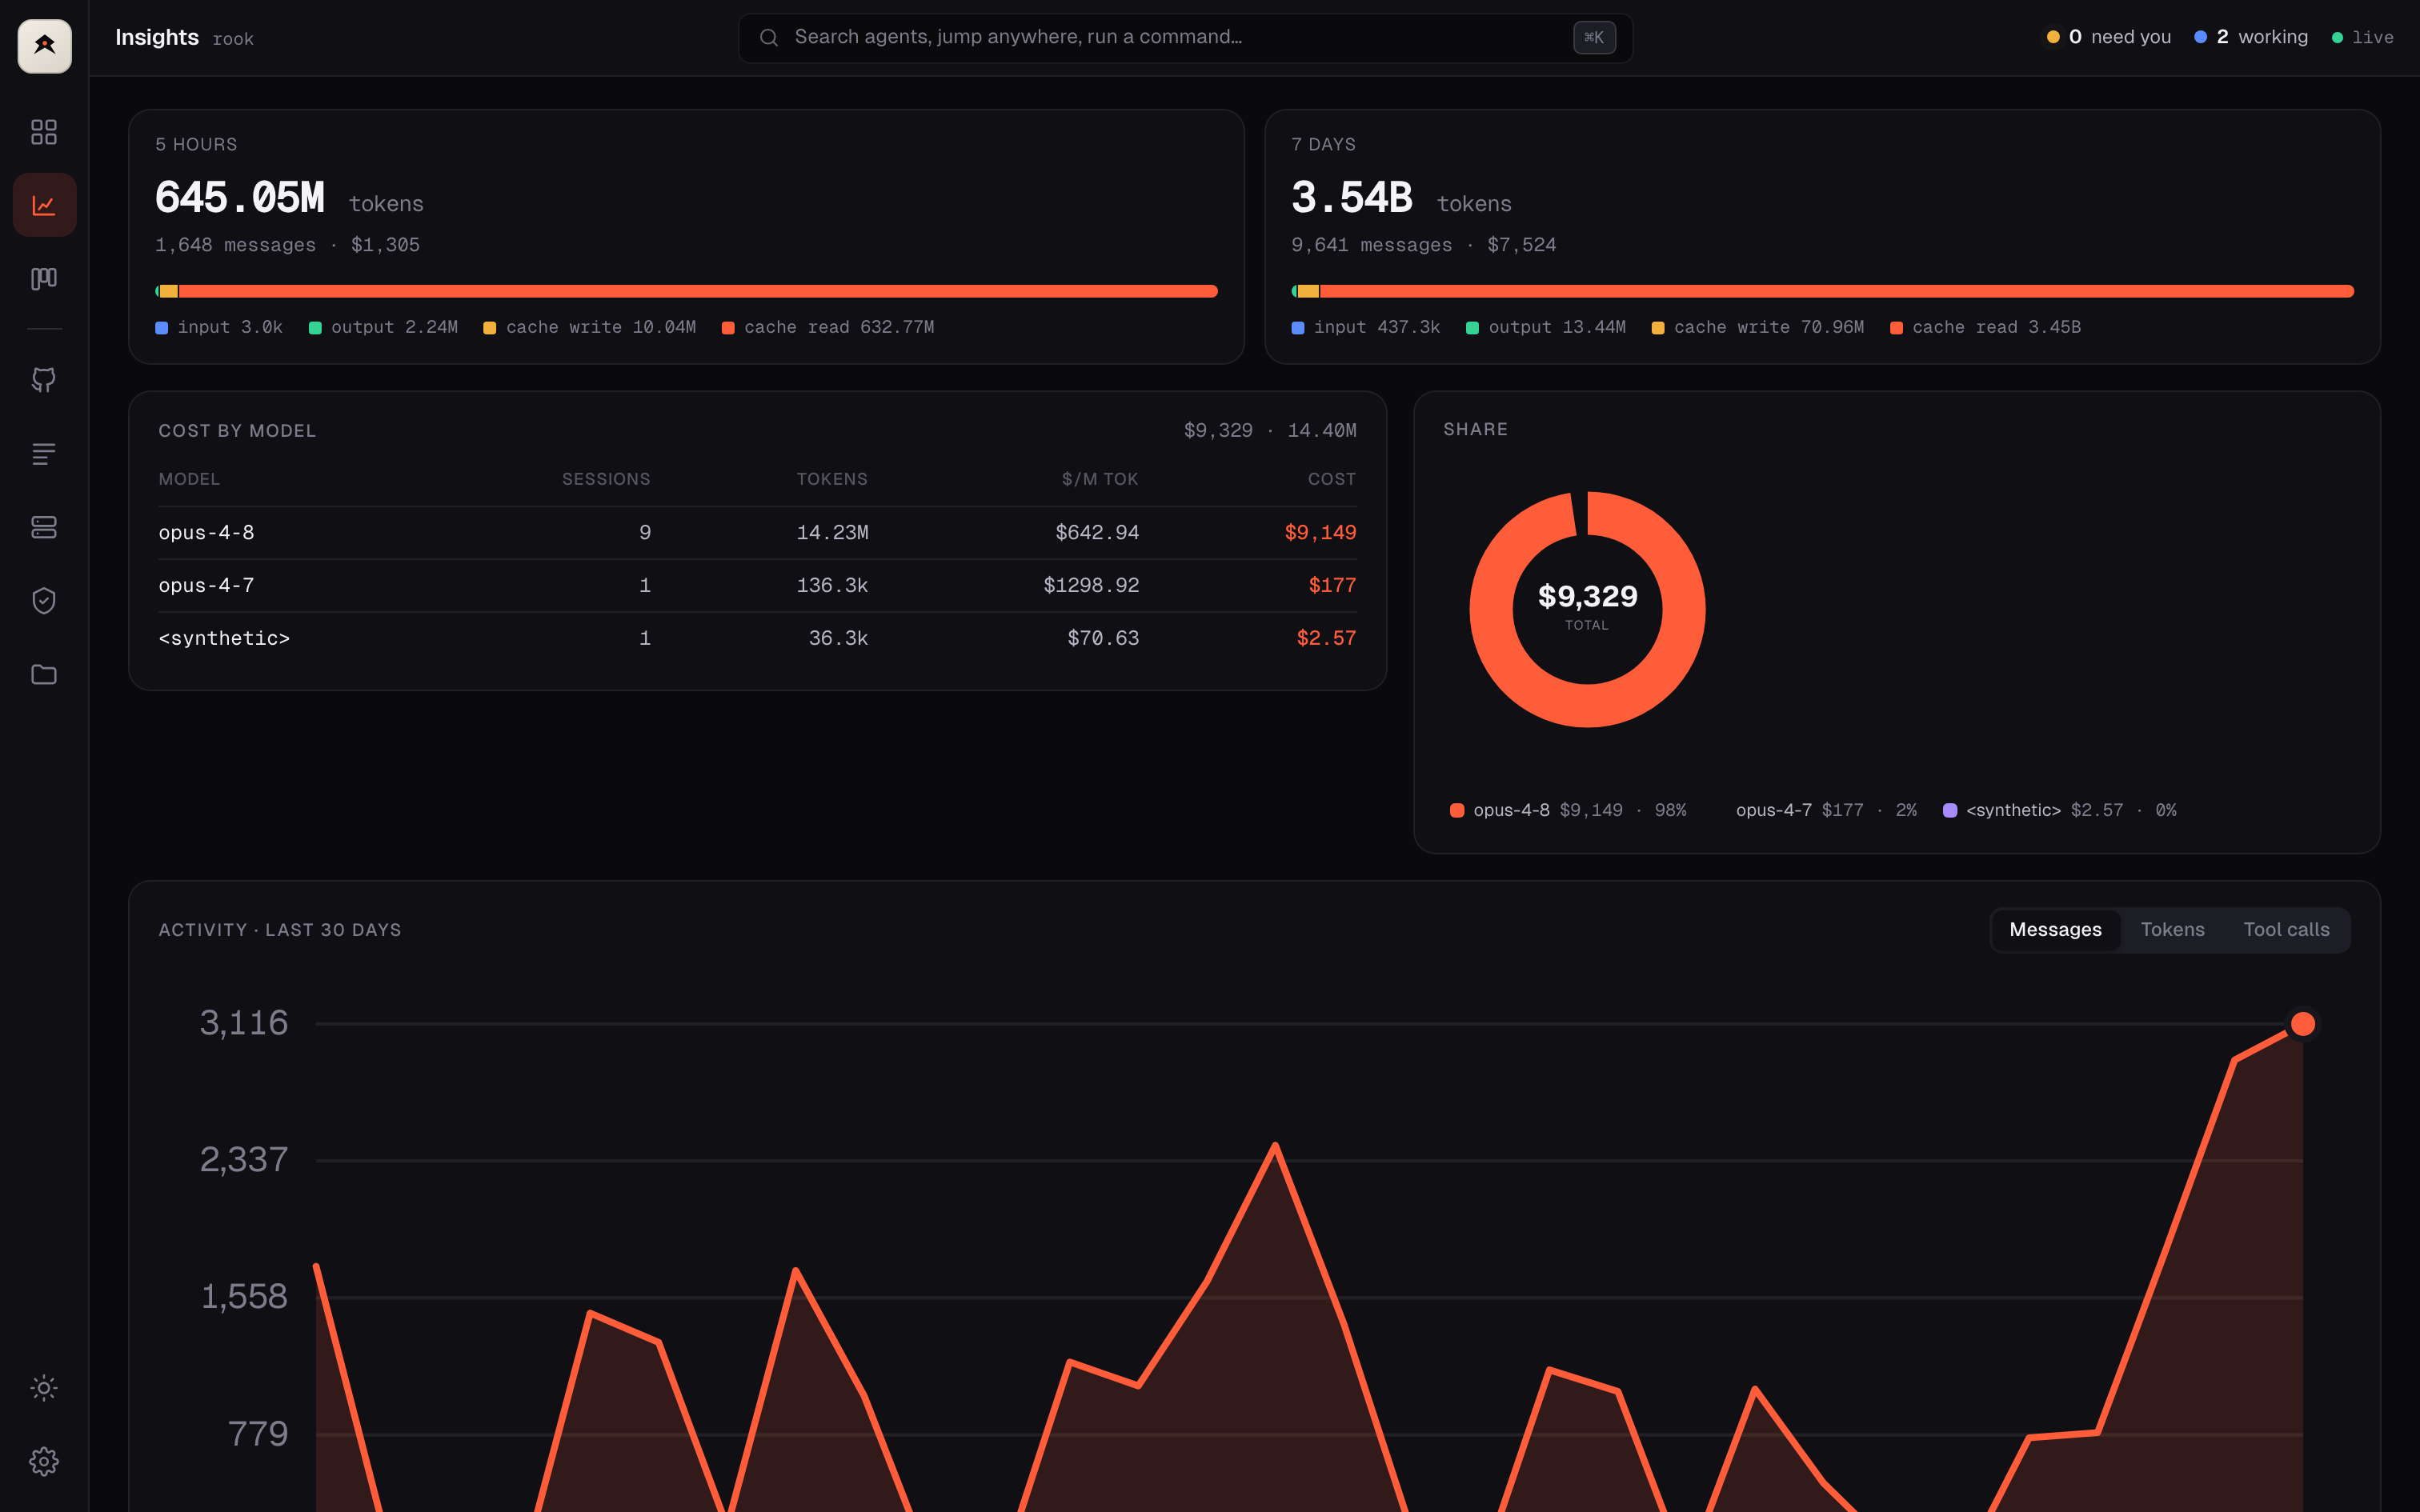
Task: Open the GitHub icon in sidebar
Action: click(44, 380)
